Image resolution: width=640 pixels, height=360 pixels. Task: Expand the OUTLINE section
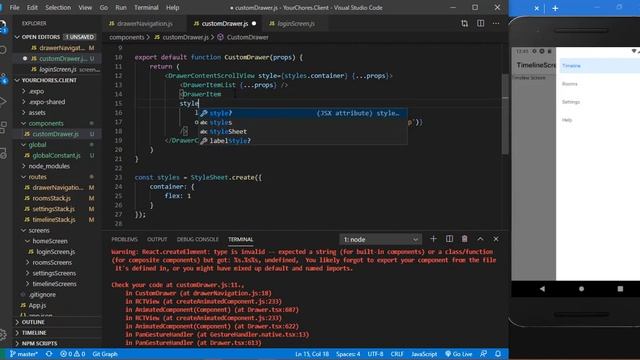(x=57, y=322)
